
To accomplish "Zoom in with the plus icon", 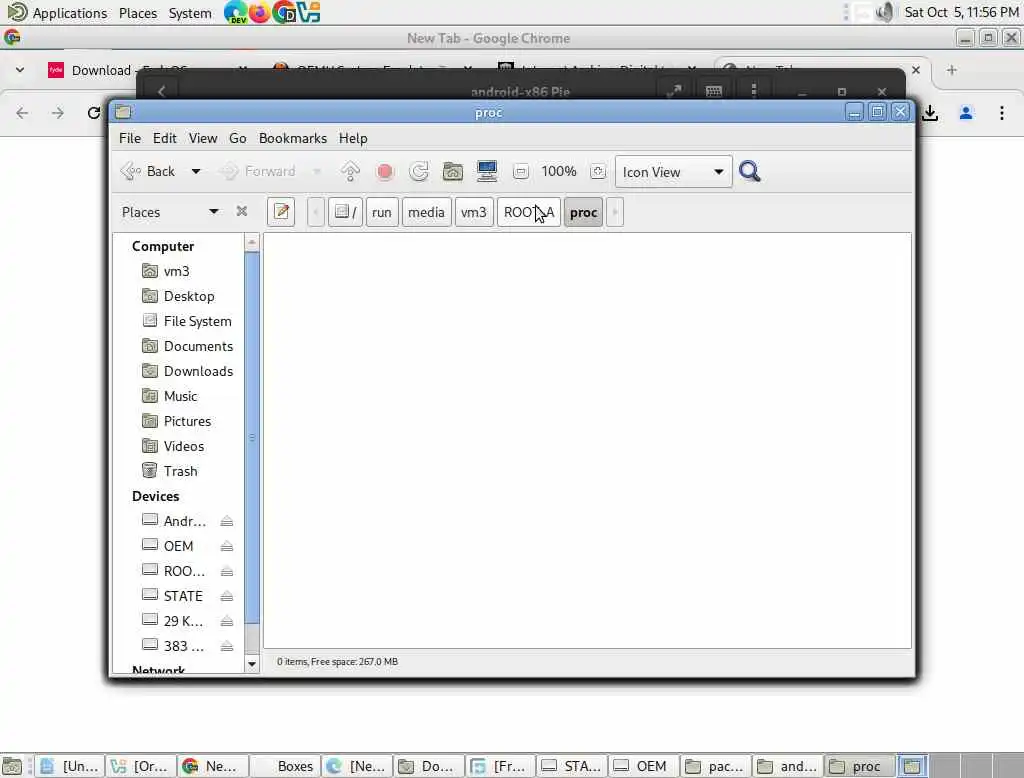I will pos(598,172).
